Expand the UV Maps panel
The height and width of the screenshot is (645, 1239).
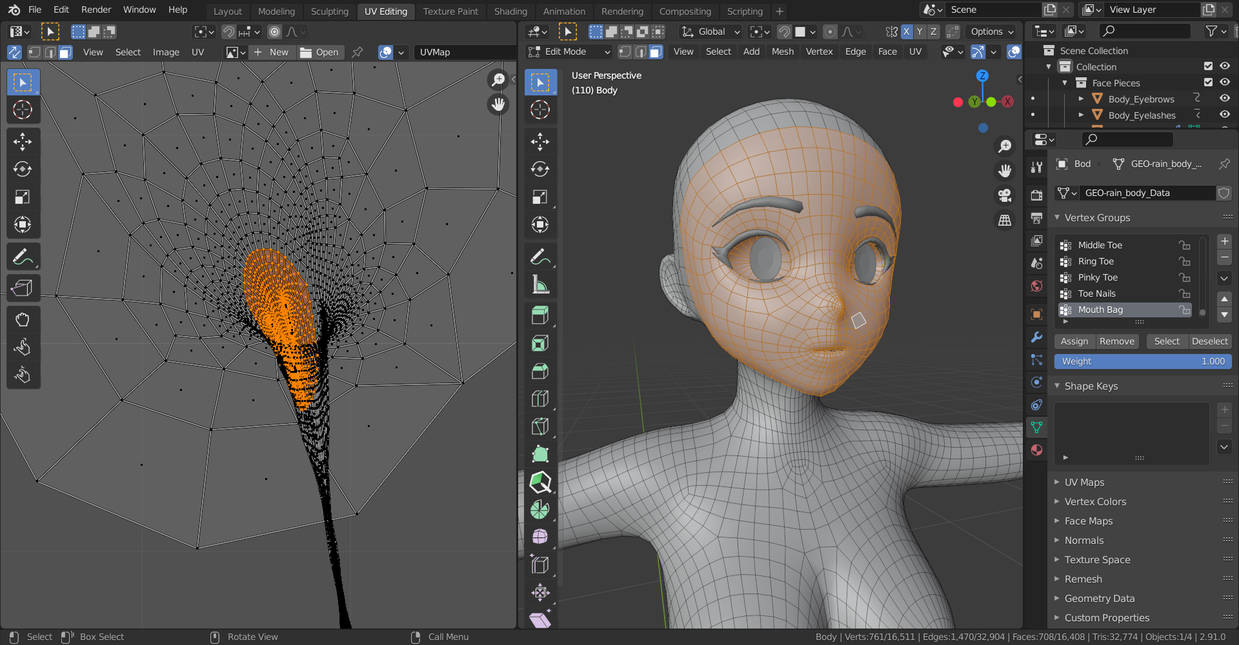coord(1084,482)
